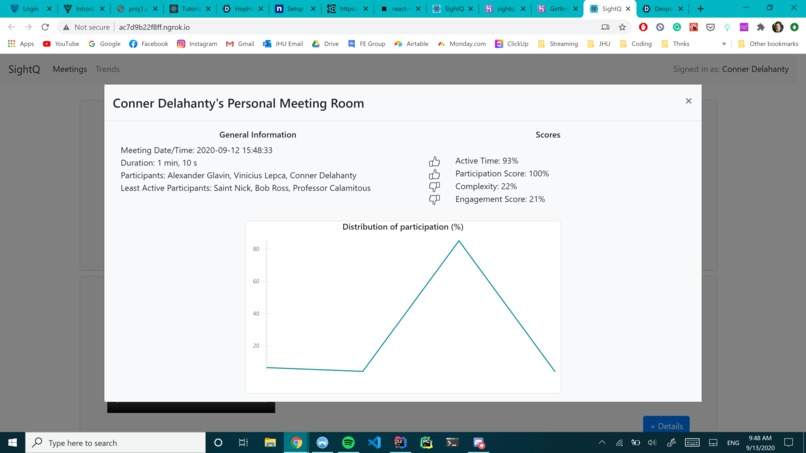Open Visual Studio Code from the taskbar
This screenshot has height=453, width=806.
(374, 442)
